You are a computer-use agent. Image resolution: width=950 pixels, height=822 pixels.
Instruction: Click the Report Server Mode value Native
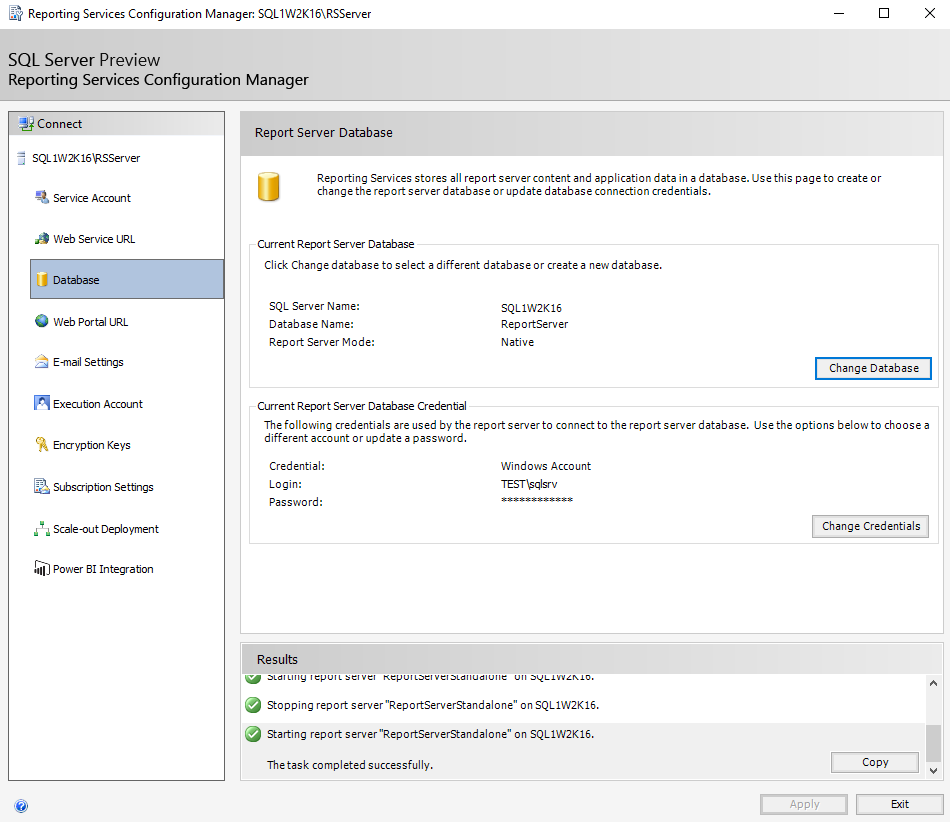click(517, 342)
